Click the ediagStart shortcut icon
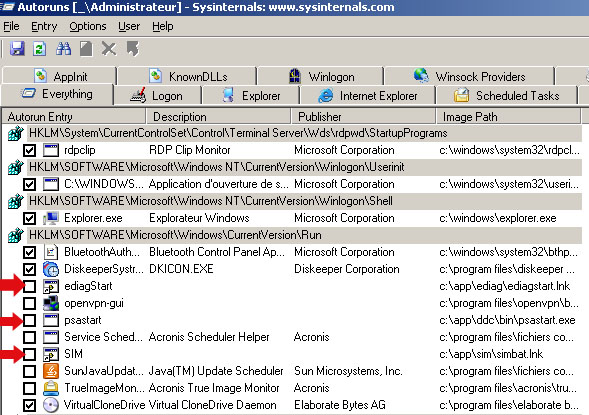589x415 pixels. point(51,286)
